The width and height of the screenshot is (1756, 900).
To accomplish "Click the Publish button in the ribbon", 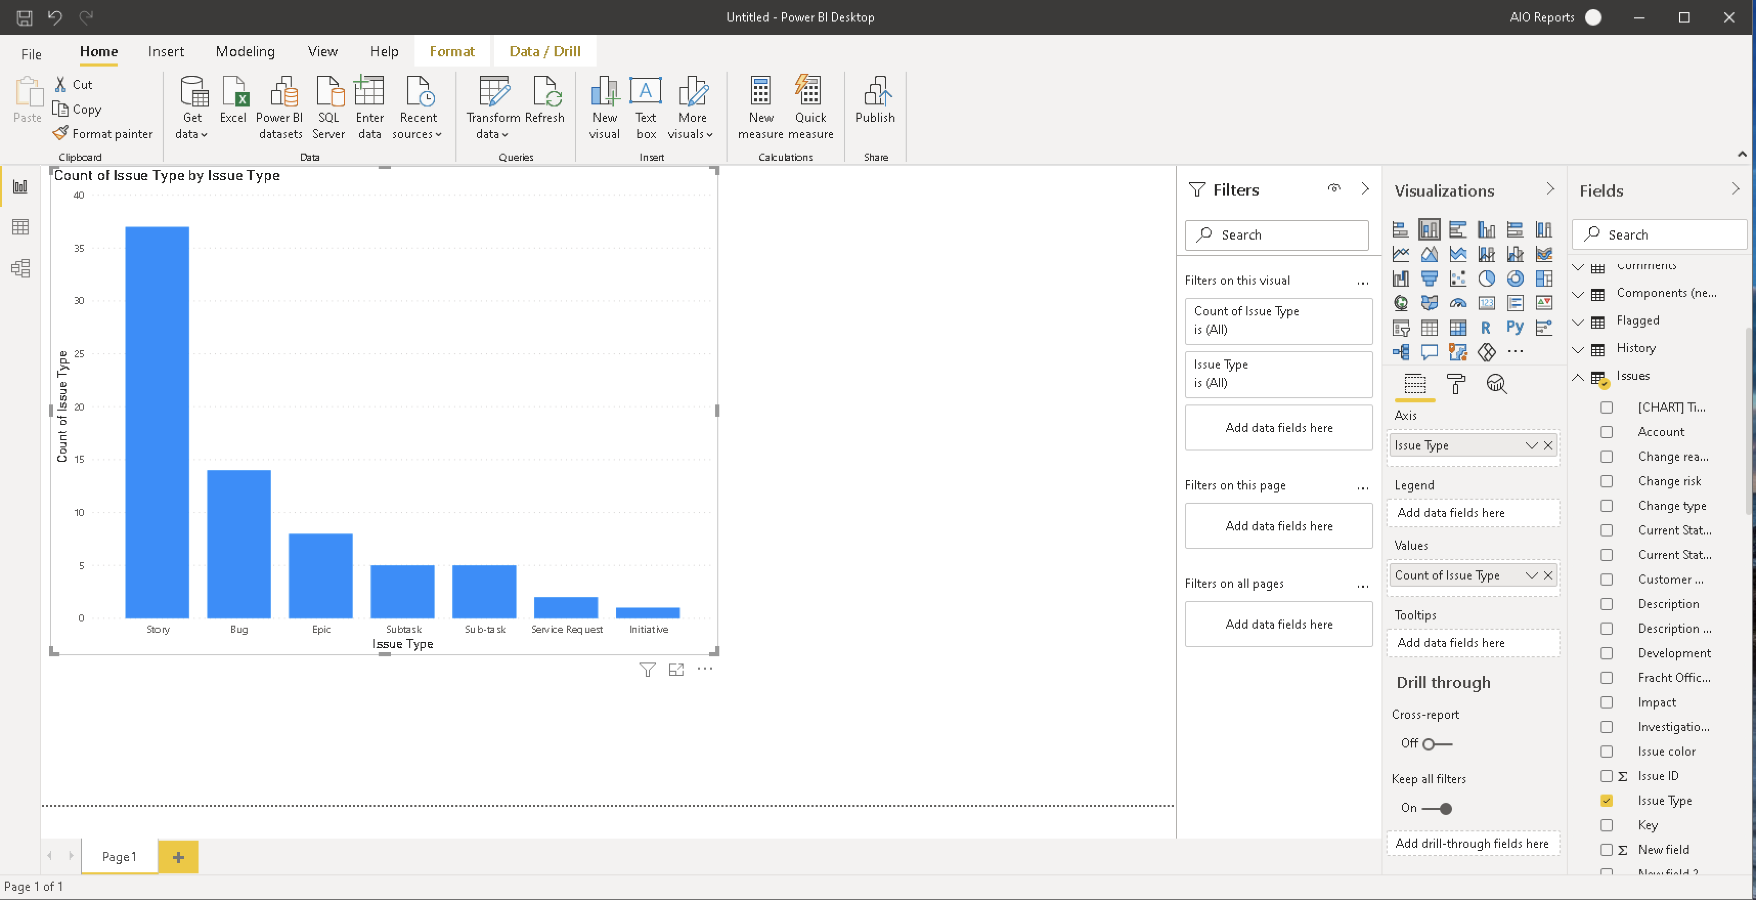I will click(875, 105).
